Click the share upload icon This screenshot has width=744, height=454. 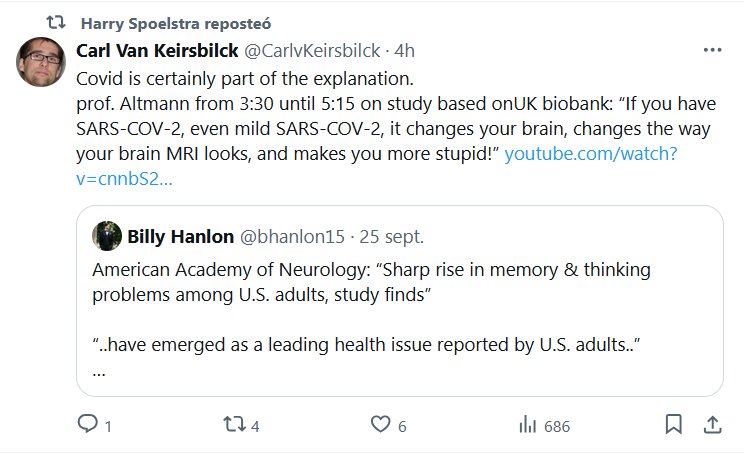[x=712, y=425]
